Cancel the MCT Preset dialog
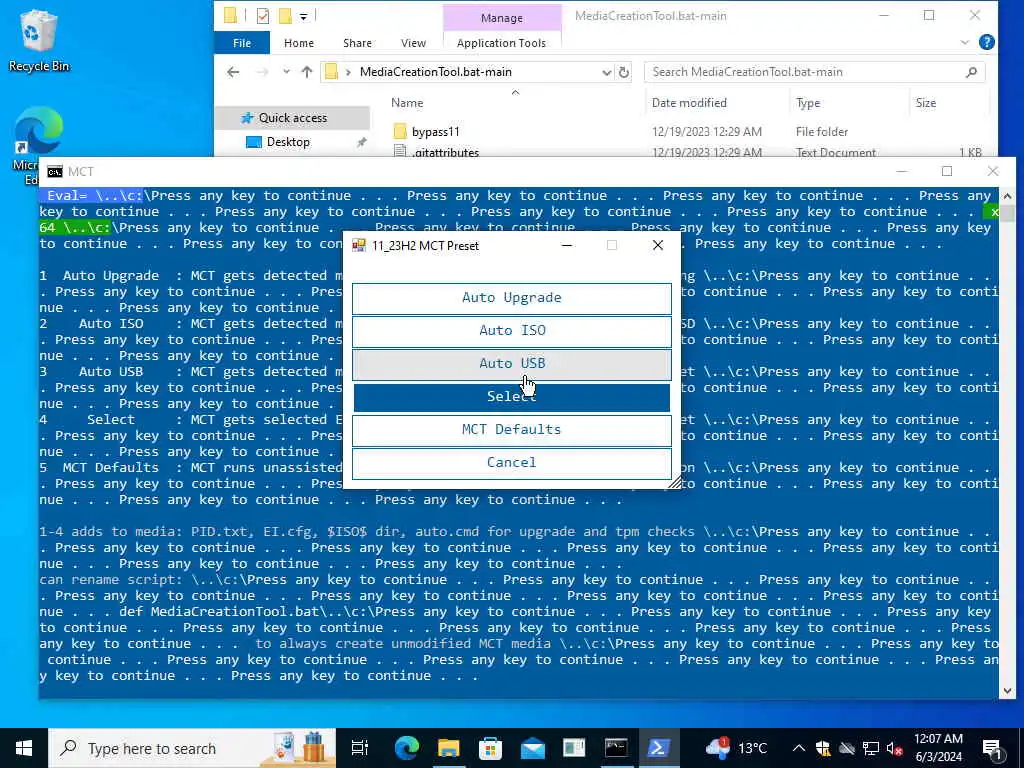Screen dimensions: 1024x768 click(511, 462)
